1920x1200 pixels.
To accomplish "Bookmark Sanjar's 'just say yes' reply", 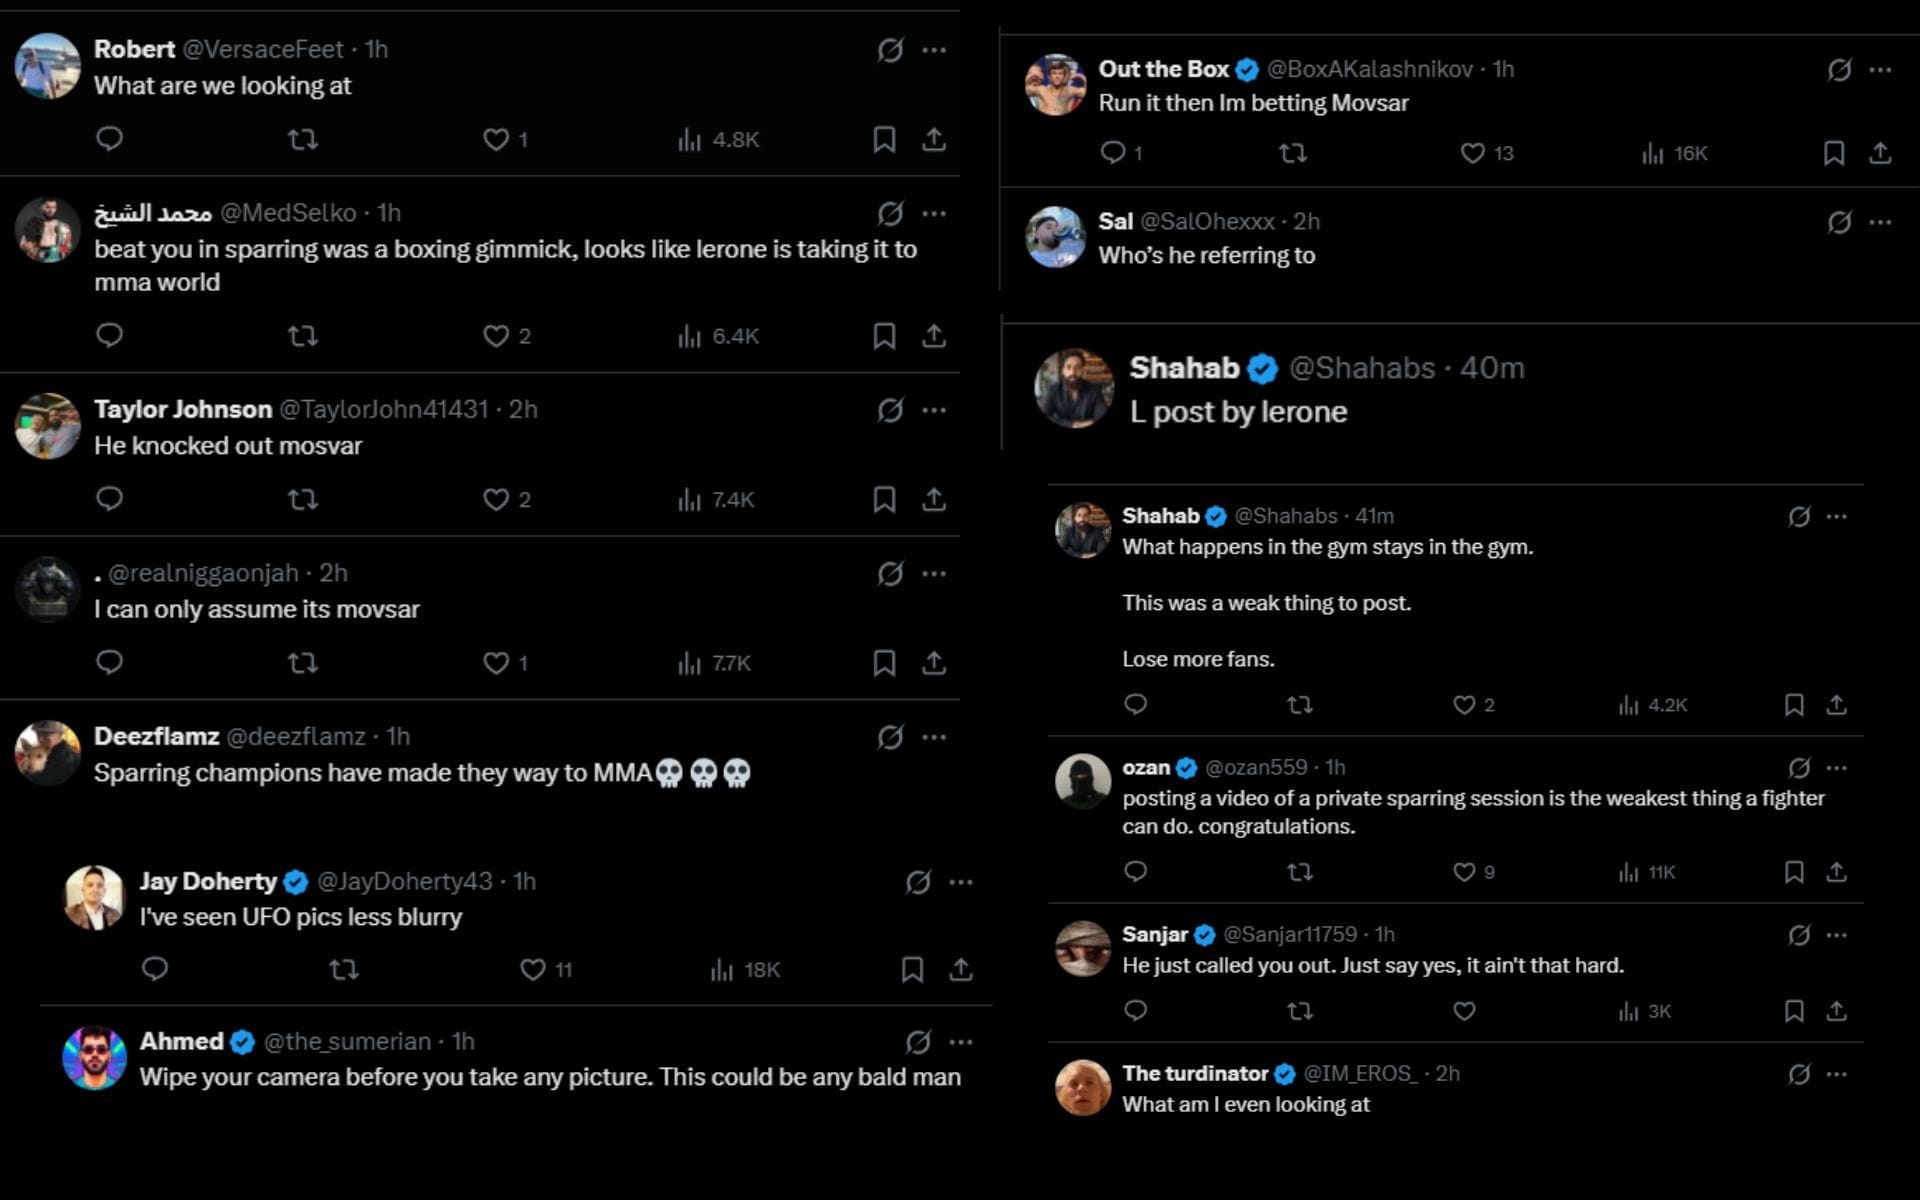I will (x=1794, y=1011).
